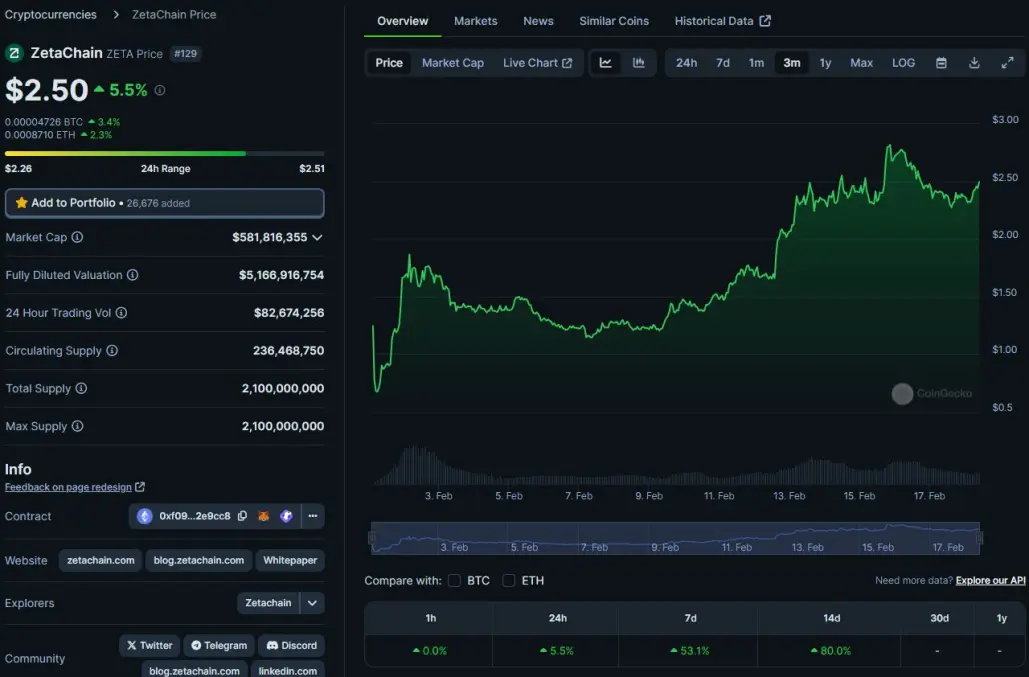The image size is (1029, 677).
Task: Open the price change info icon beside 5.5%
Action: coord(159,91)
